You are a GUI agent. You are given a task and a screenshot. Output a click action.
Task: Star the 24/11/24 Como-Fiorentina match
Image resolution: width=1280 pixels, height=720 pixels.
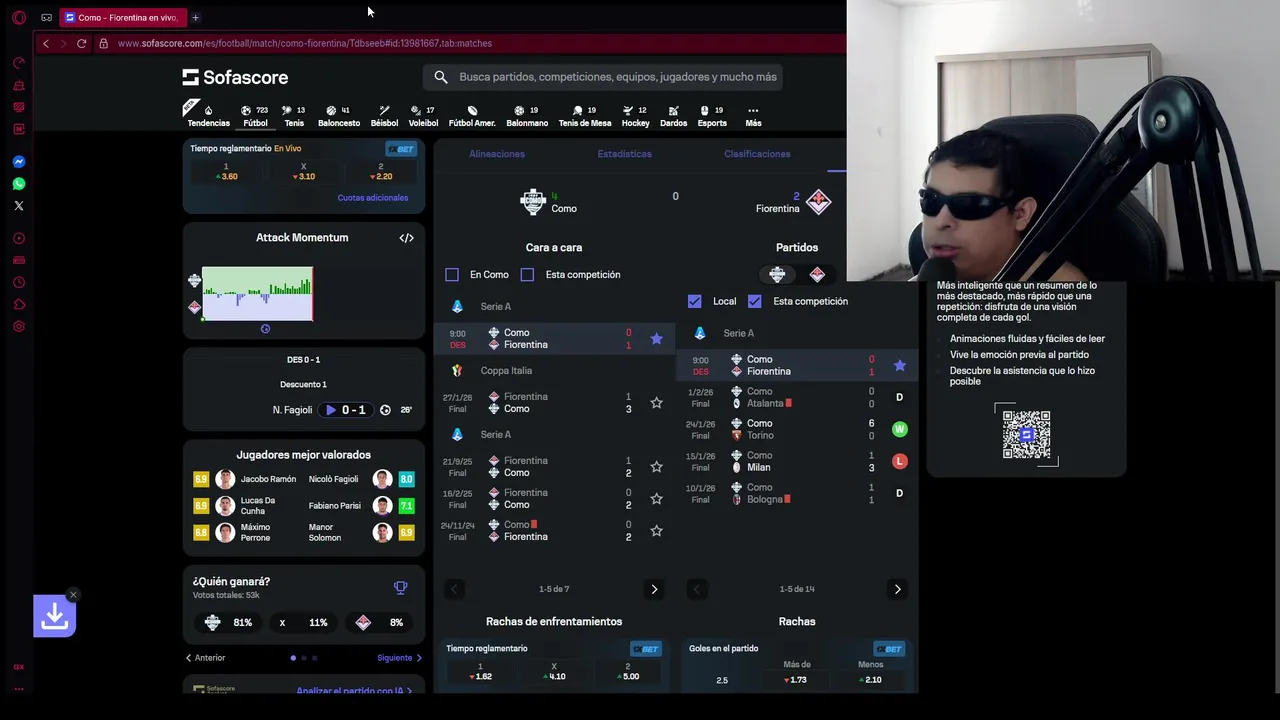click(656, 531)
